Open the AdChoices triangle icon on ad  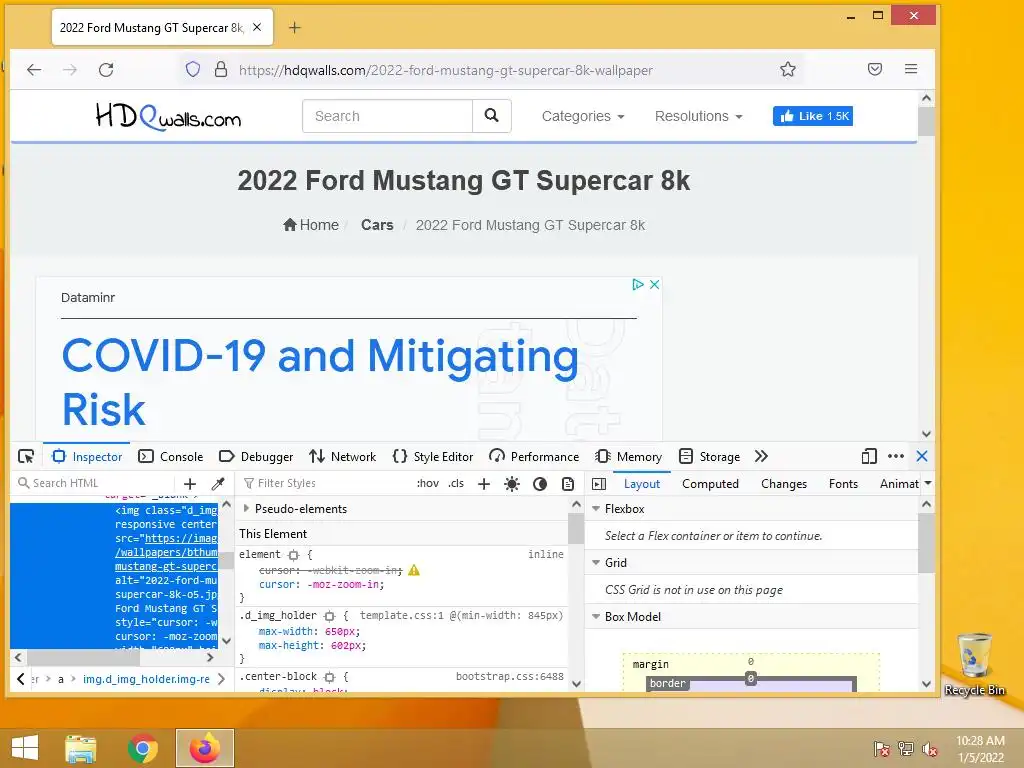click(x=638, y=285)
